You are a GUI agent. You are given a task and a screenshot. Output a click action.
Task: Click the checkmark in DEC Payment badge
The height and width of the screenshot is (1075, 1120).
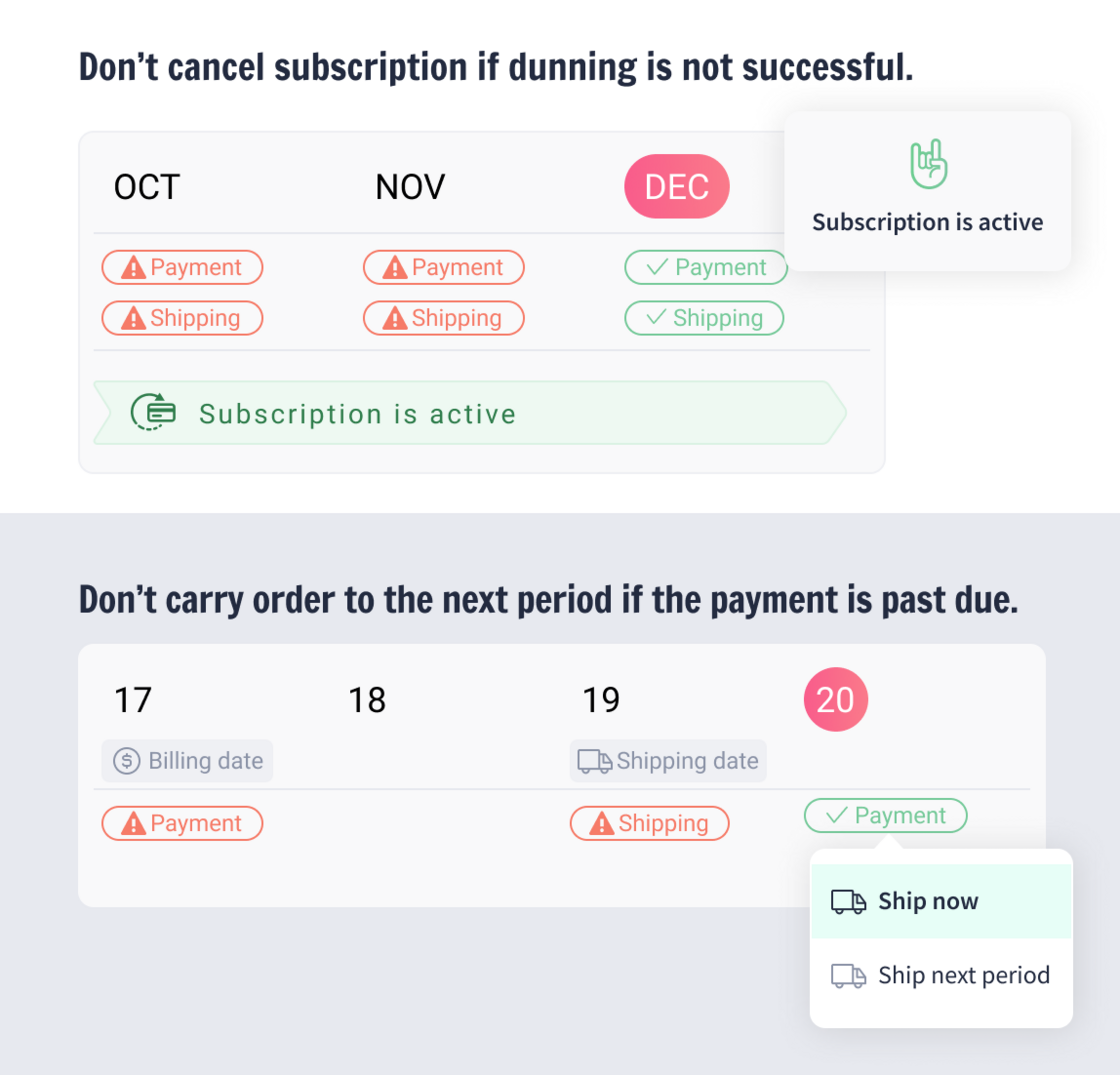pyautogui.click(x=656, y=267)
